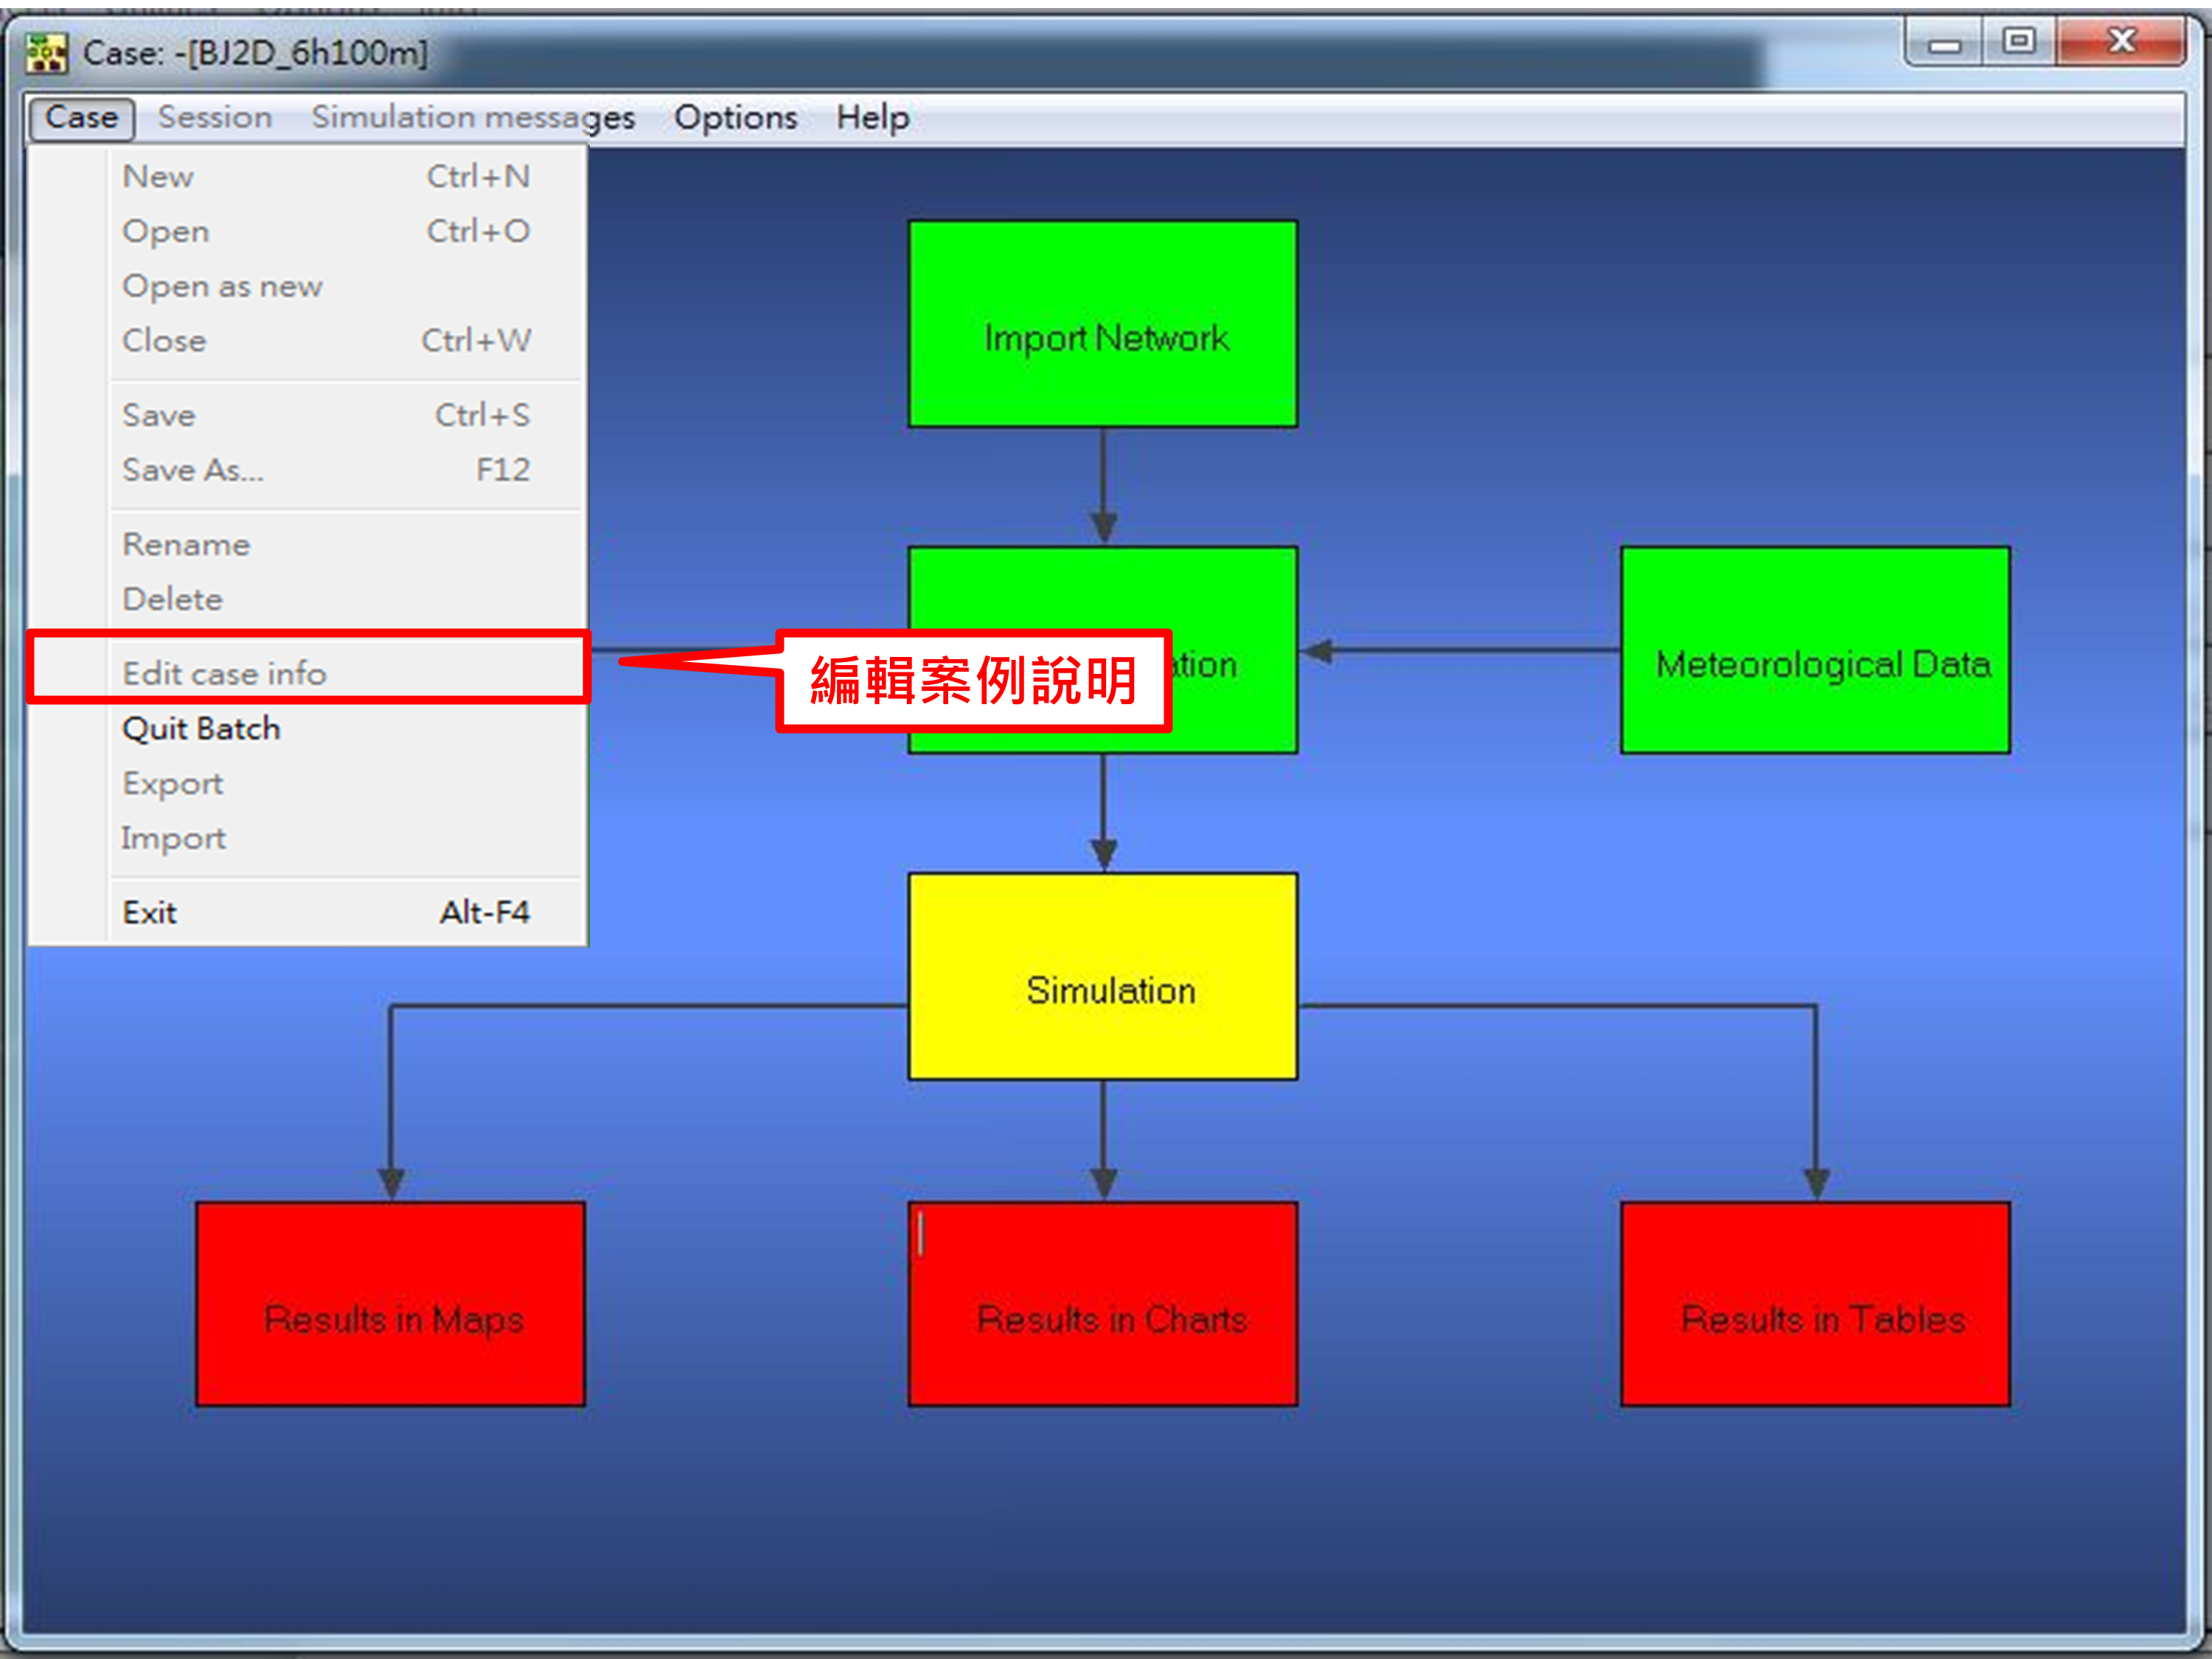Open Results in Tables box
The image size is (2212, 1659).
(1816, 1304)
